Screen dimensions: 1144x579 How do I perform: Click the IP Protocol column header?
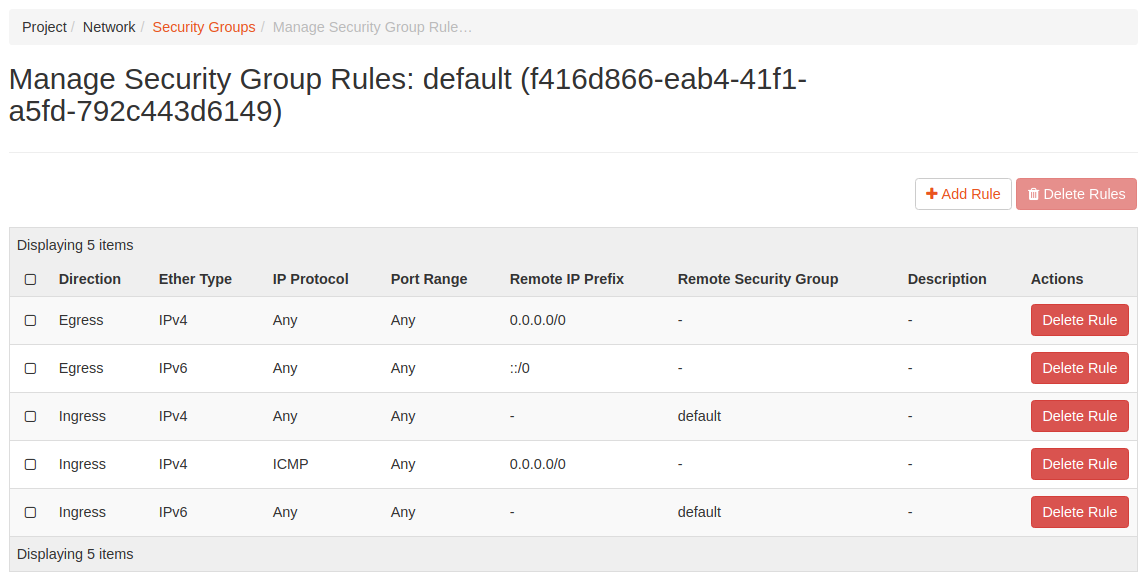pos(310,279)
